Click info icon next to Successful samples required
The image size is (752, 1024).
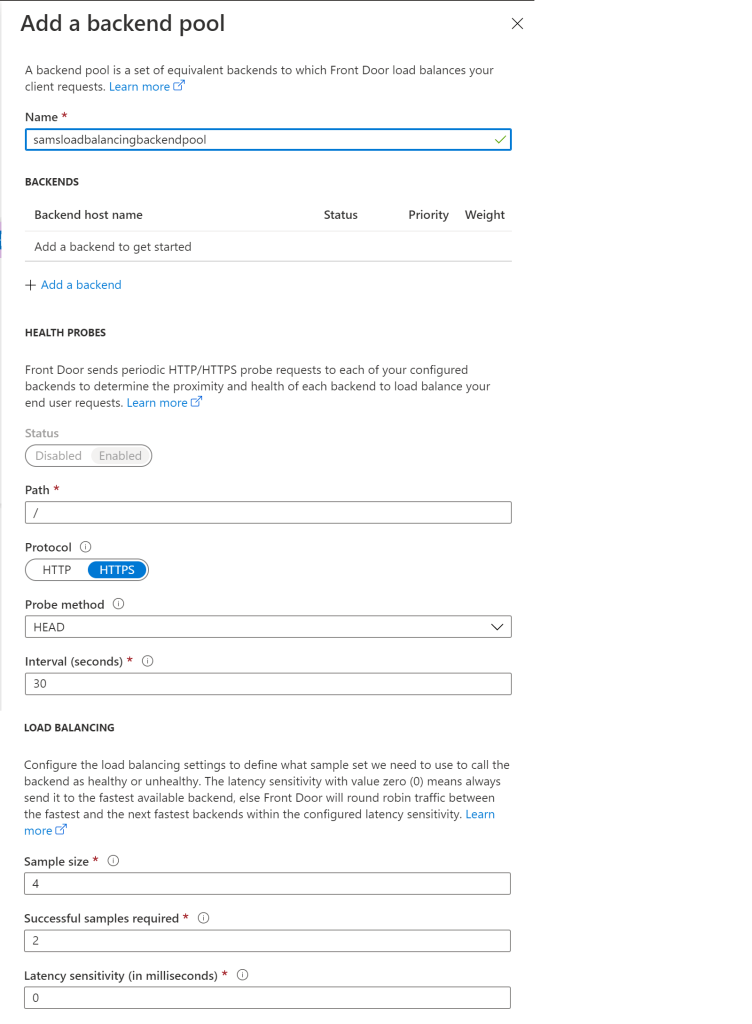[204, 918]
